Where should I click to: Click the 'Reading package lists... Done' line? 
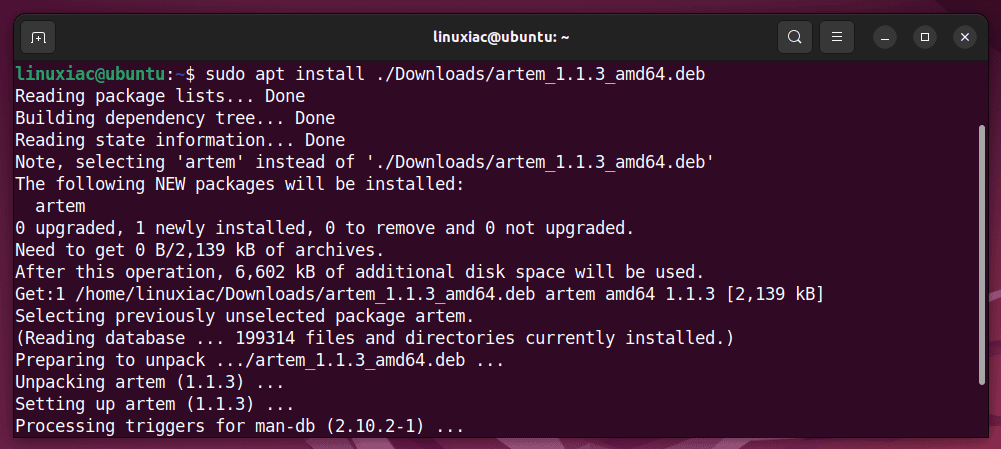[x=160, y=96]
